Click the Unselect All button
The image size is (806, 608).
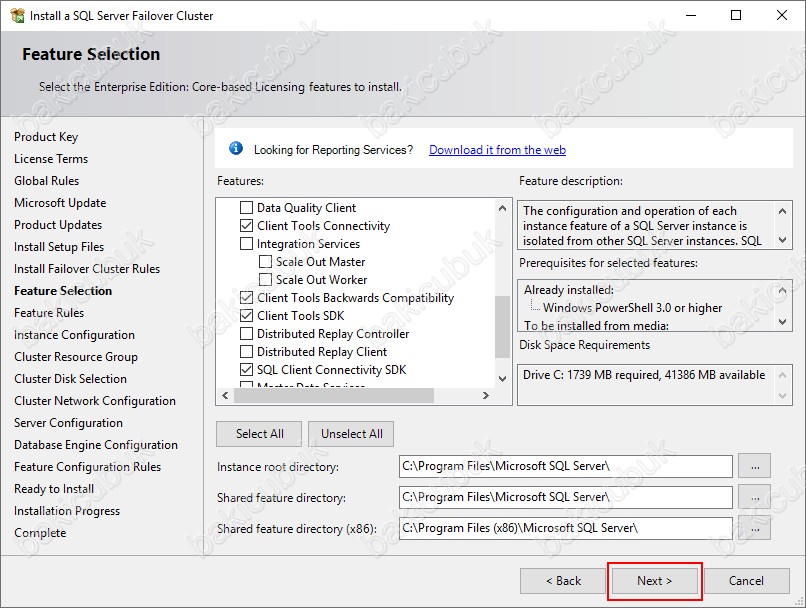[352, 434]
